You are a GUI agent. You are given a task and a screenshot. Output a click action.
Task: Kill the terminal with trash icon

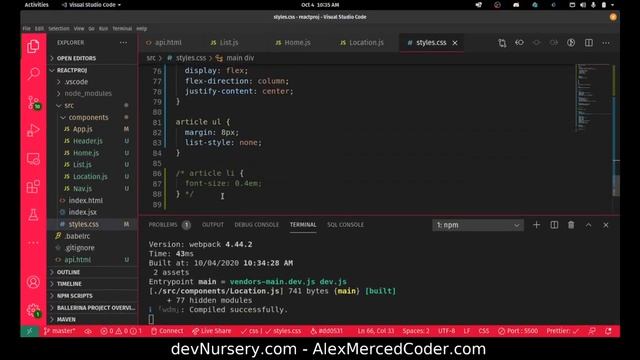click(571, 225)
